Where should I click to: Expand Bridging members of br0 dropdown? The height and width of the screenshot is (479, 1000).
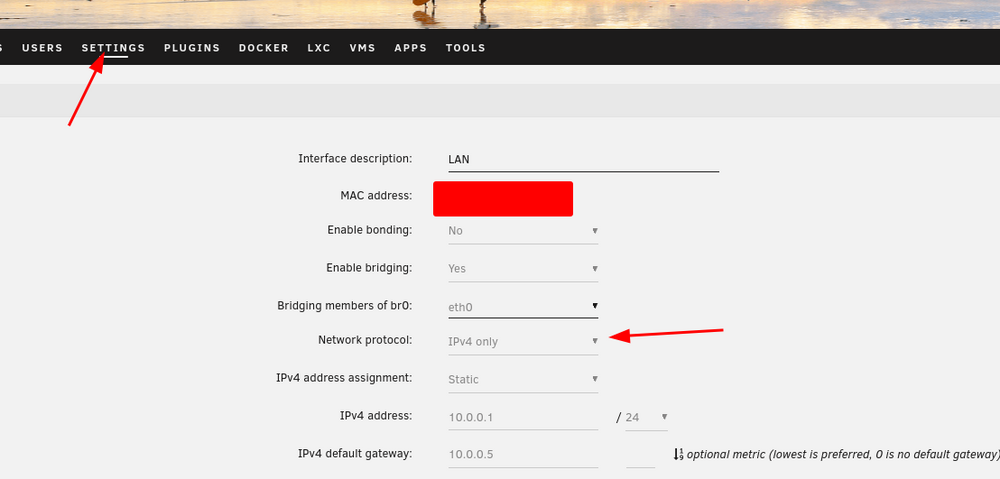point(523,307)
